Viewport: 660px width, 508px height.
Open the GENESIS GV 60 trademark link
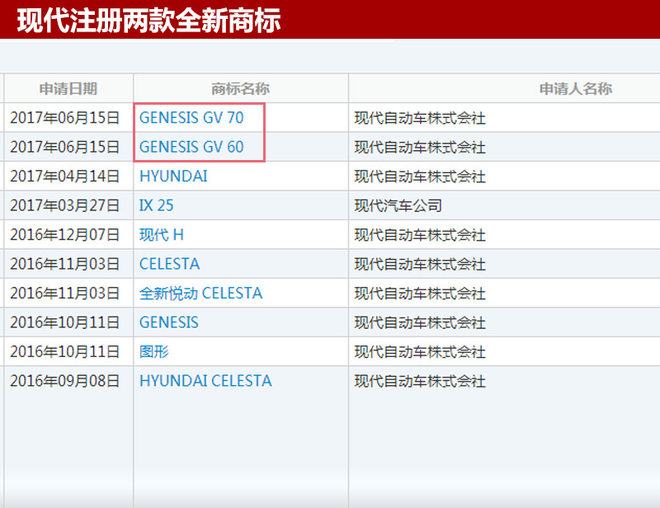point(191,147)
